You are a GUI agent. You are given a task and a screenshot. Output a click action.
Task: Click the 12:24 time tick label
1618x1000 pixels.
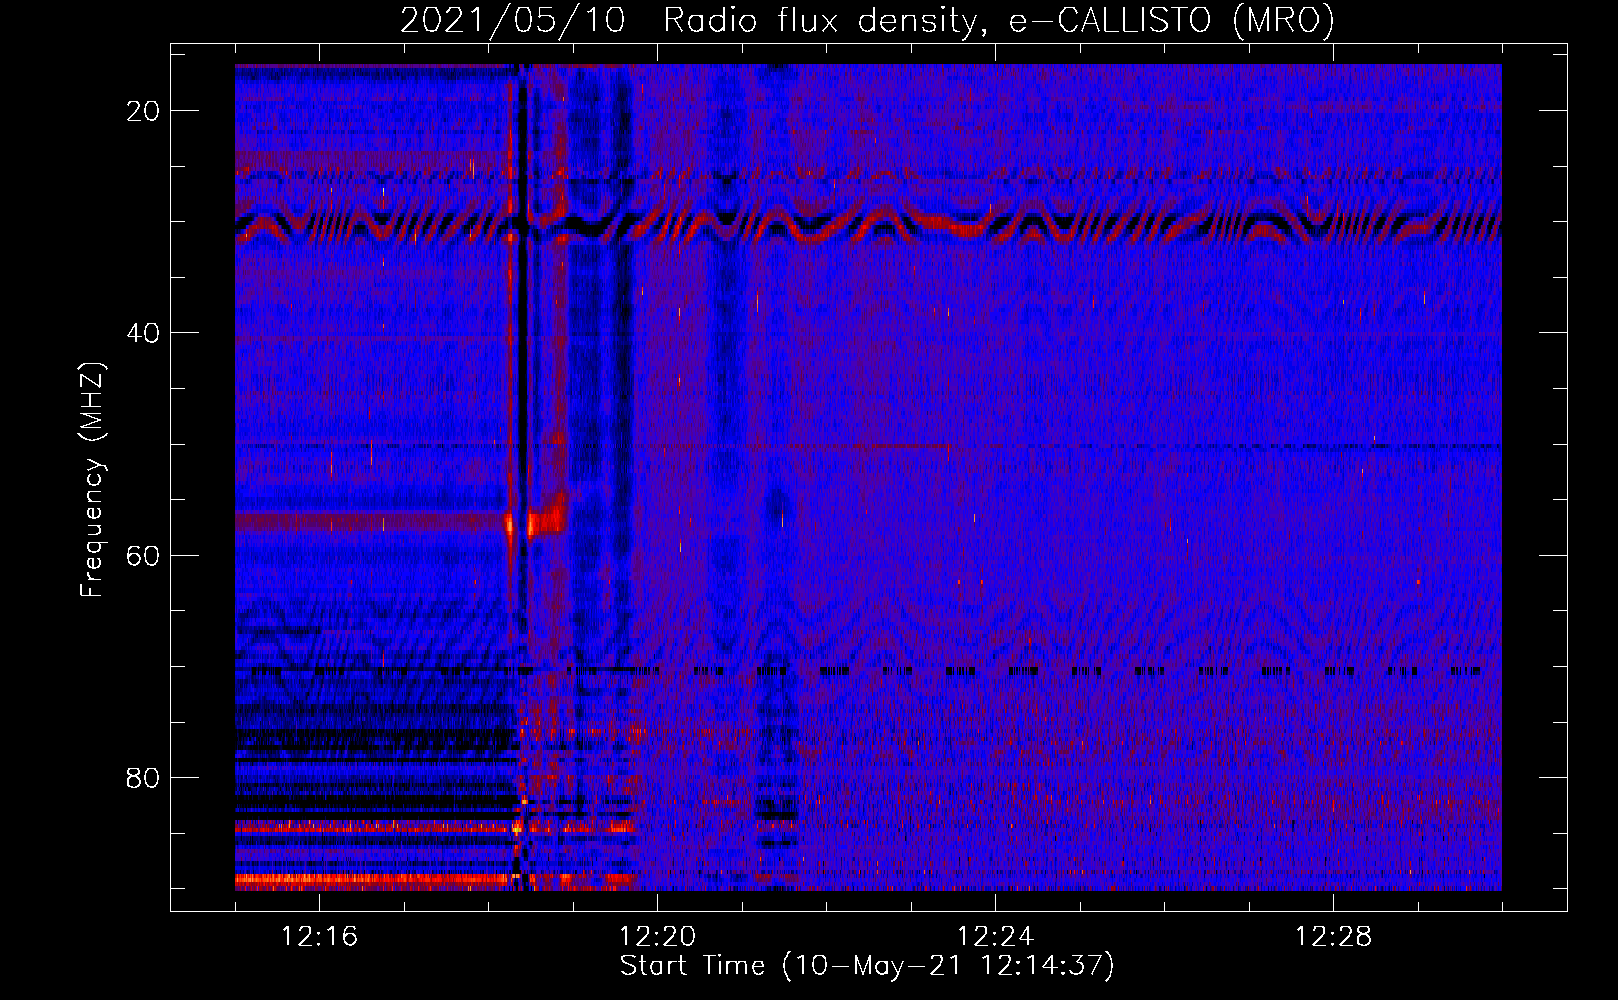pos(995,937)
